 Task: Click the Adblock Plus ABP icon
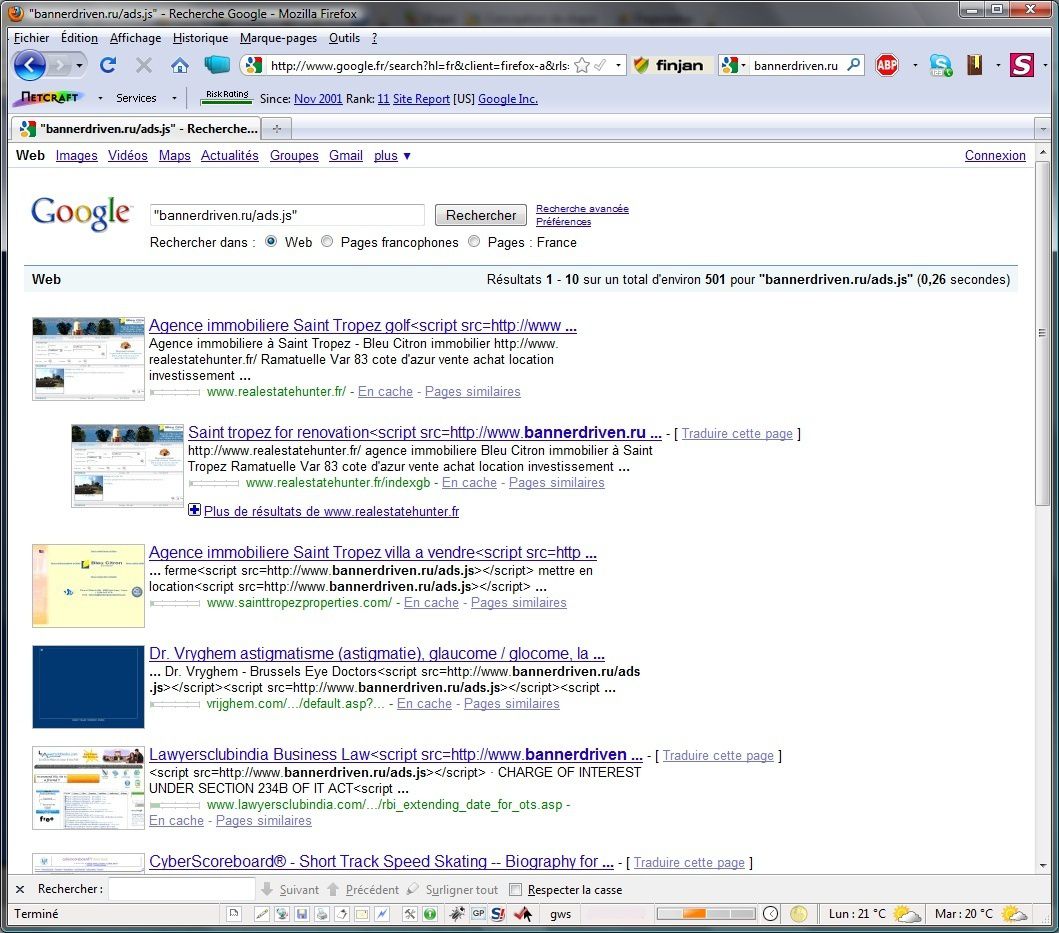pyautogui.click(x=887, y=65)
